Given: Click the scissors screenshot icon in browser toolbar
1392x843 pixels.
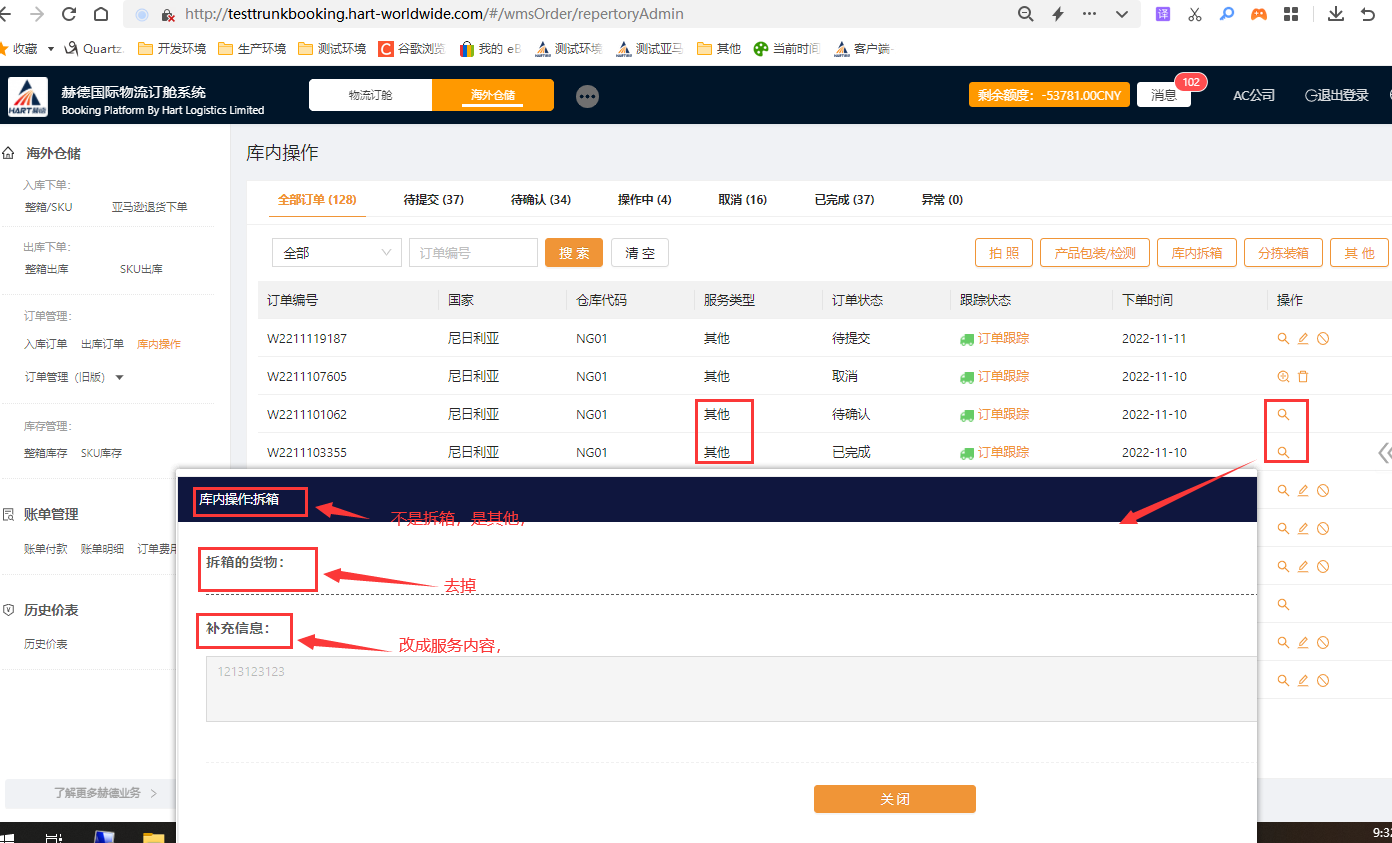Looking at the screenshot, I should click(x=1195, y=14).
